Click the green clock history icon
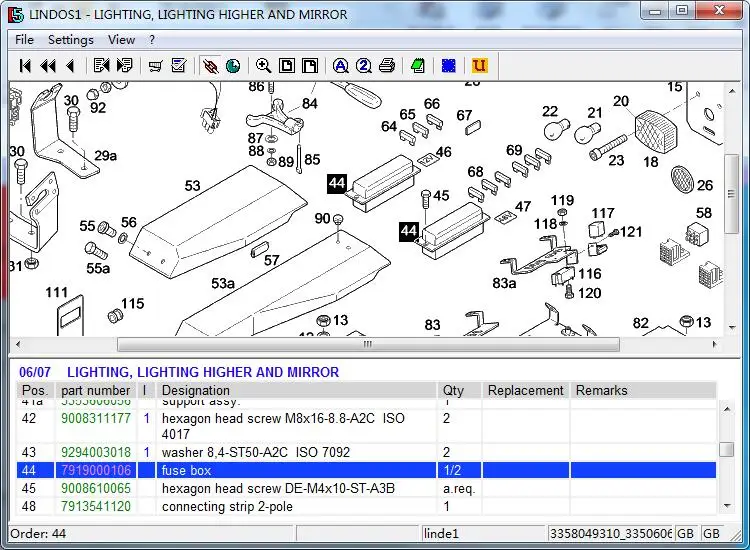 pyautogui.click(x=233, y=66)
